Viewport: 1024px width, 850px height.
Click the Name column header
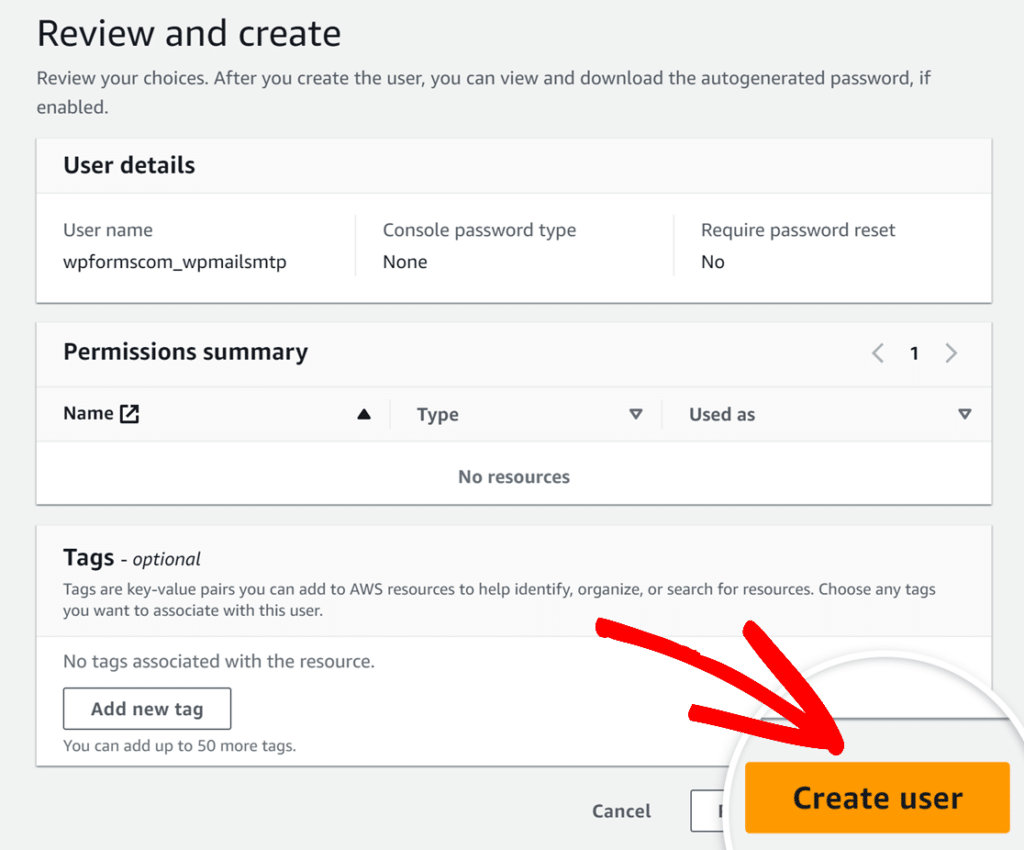88,413
